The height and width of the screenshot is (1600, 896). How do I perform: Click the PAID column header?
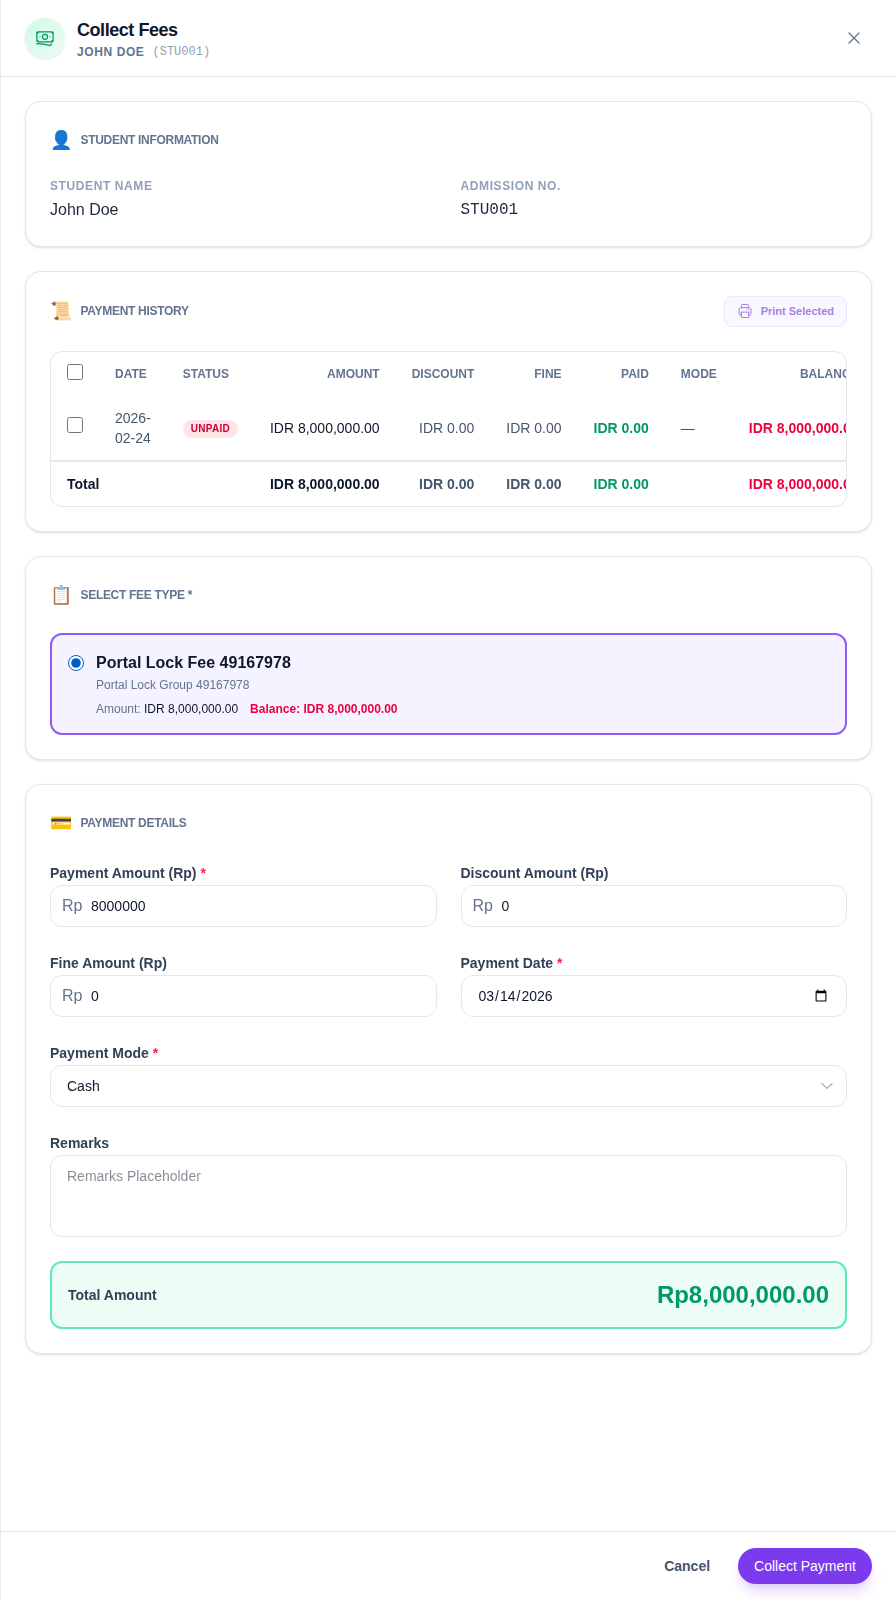pos(635,374)
